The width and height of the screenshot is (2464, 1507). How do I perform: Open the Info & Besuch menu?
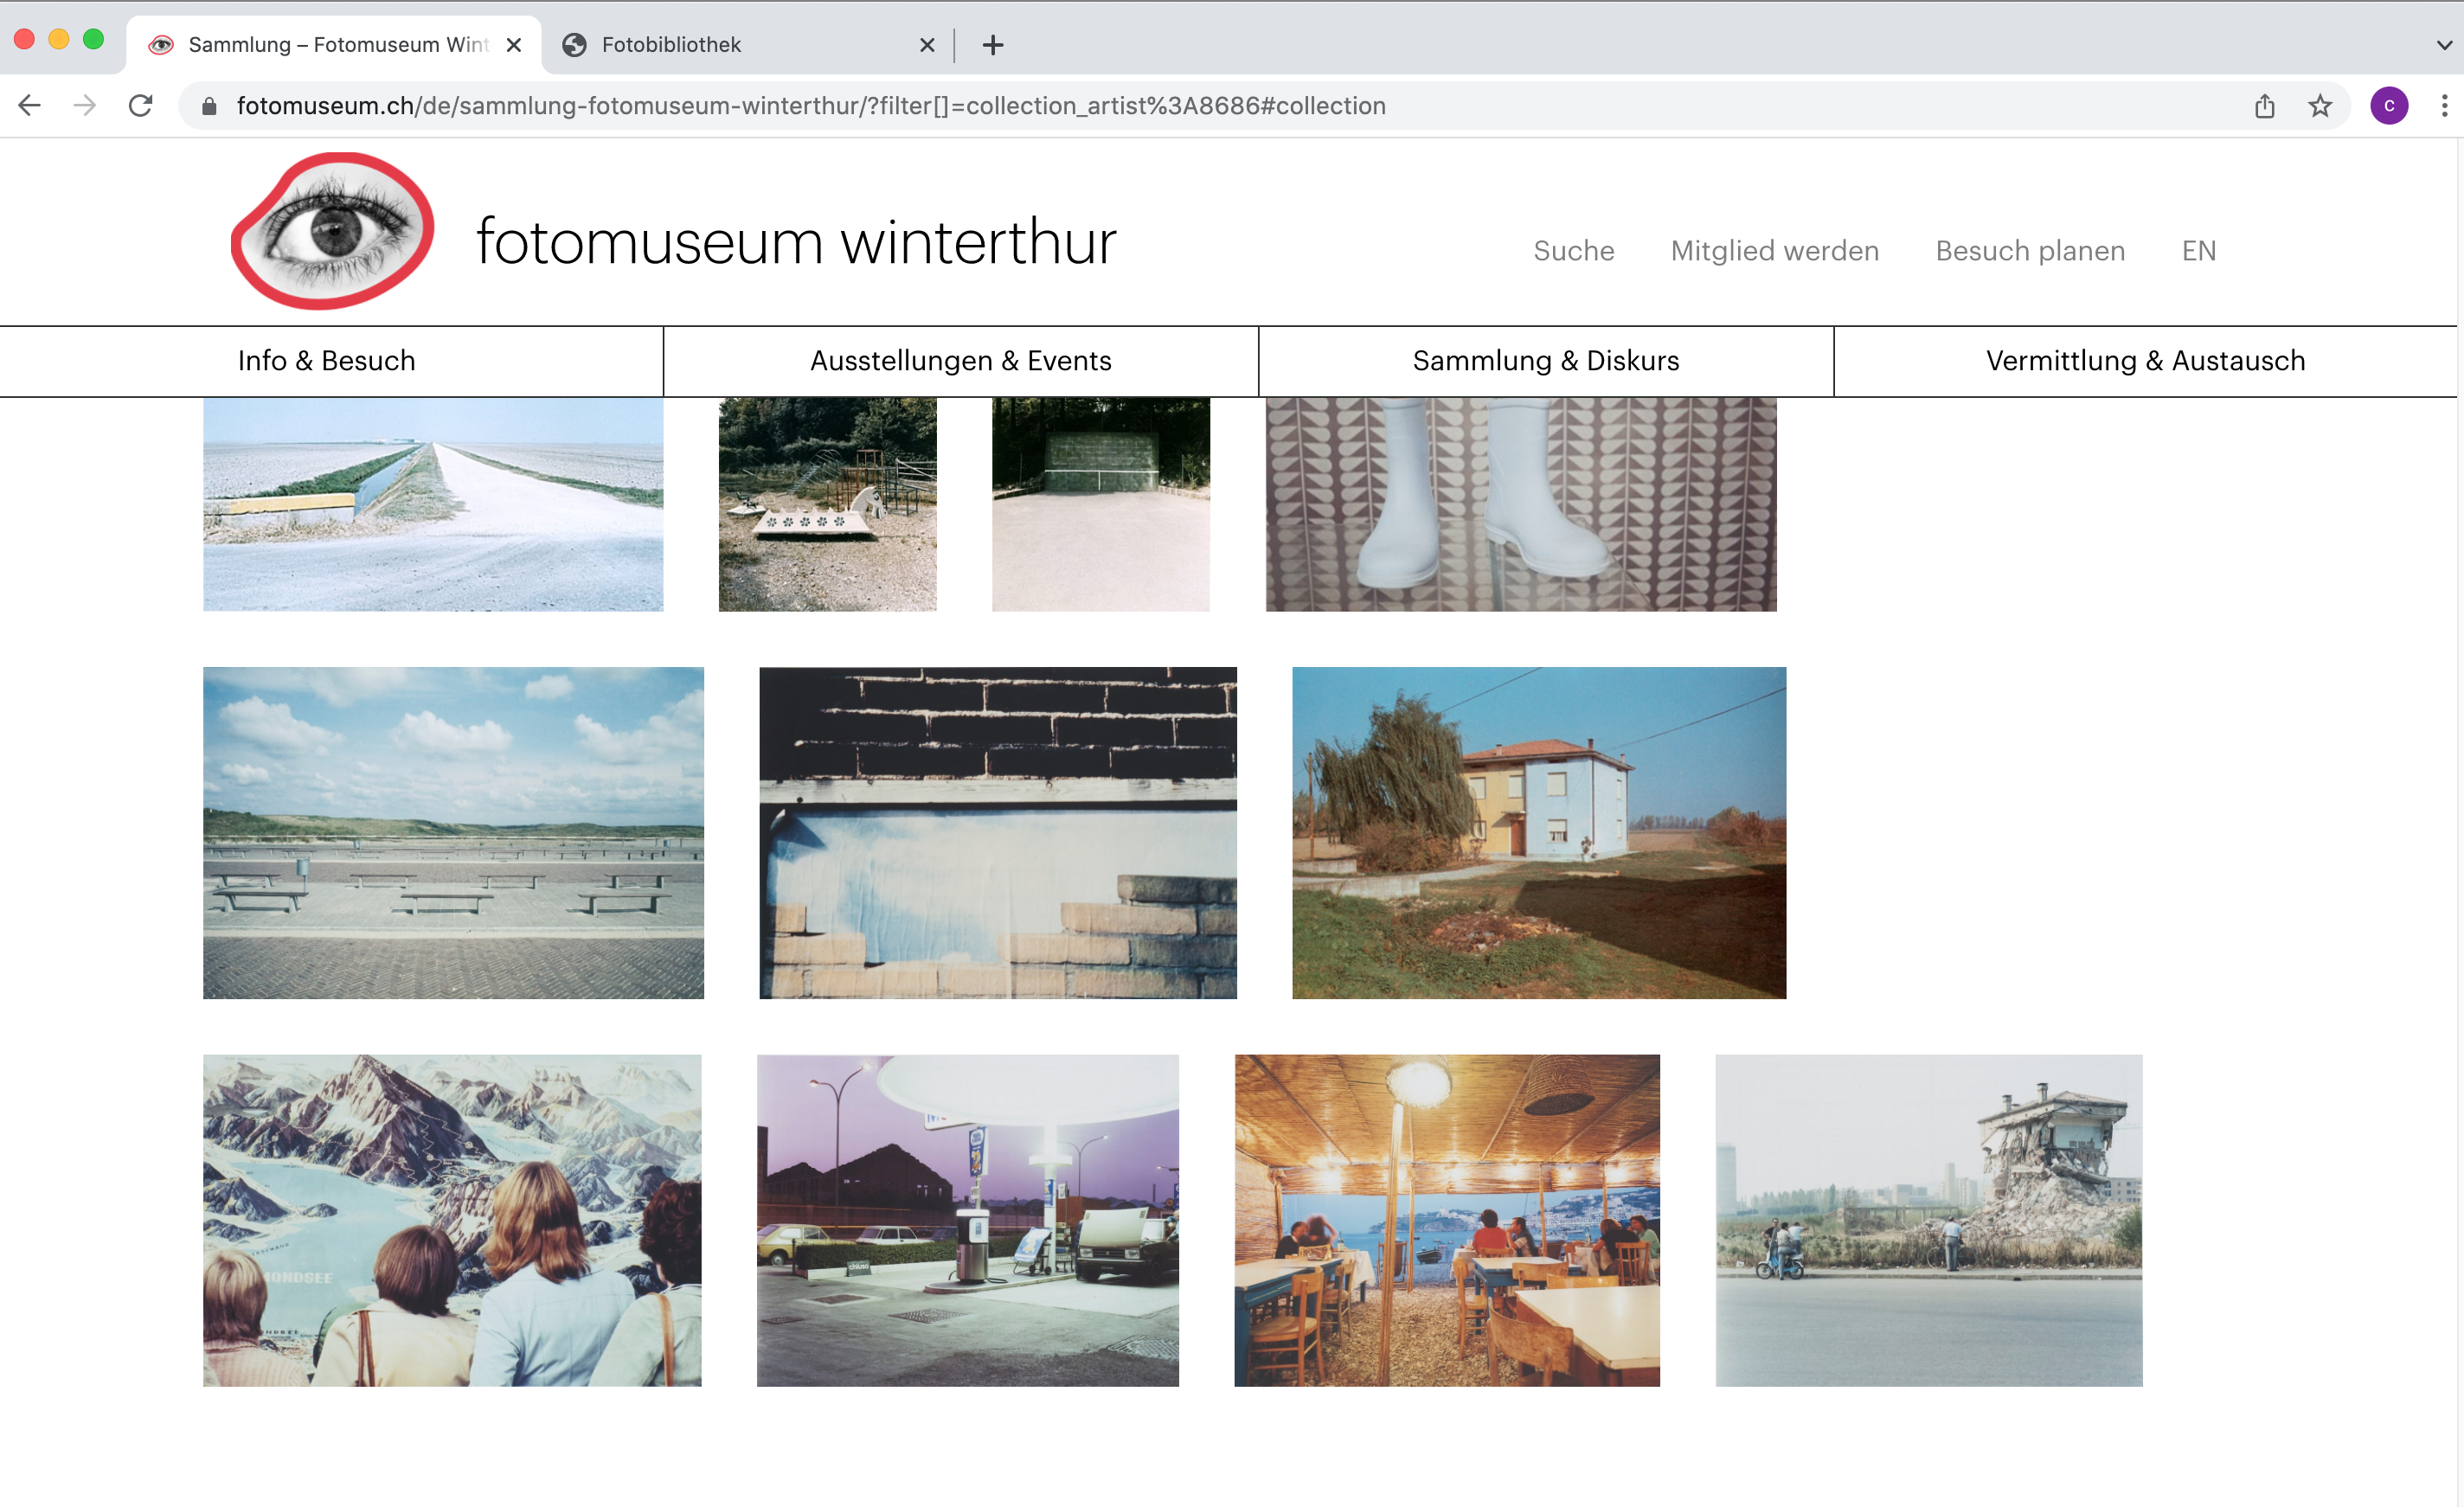pos(326,361)
